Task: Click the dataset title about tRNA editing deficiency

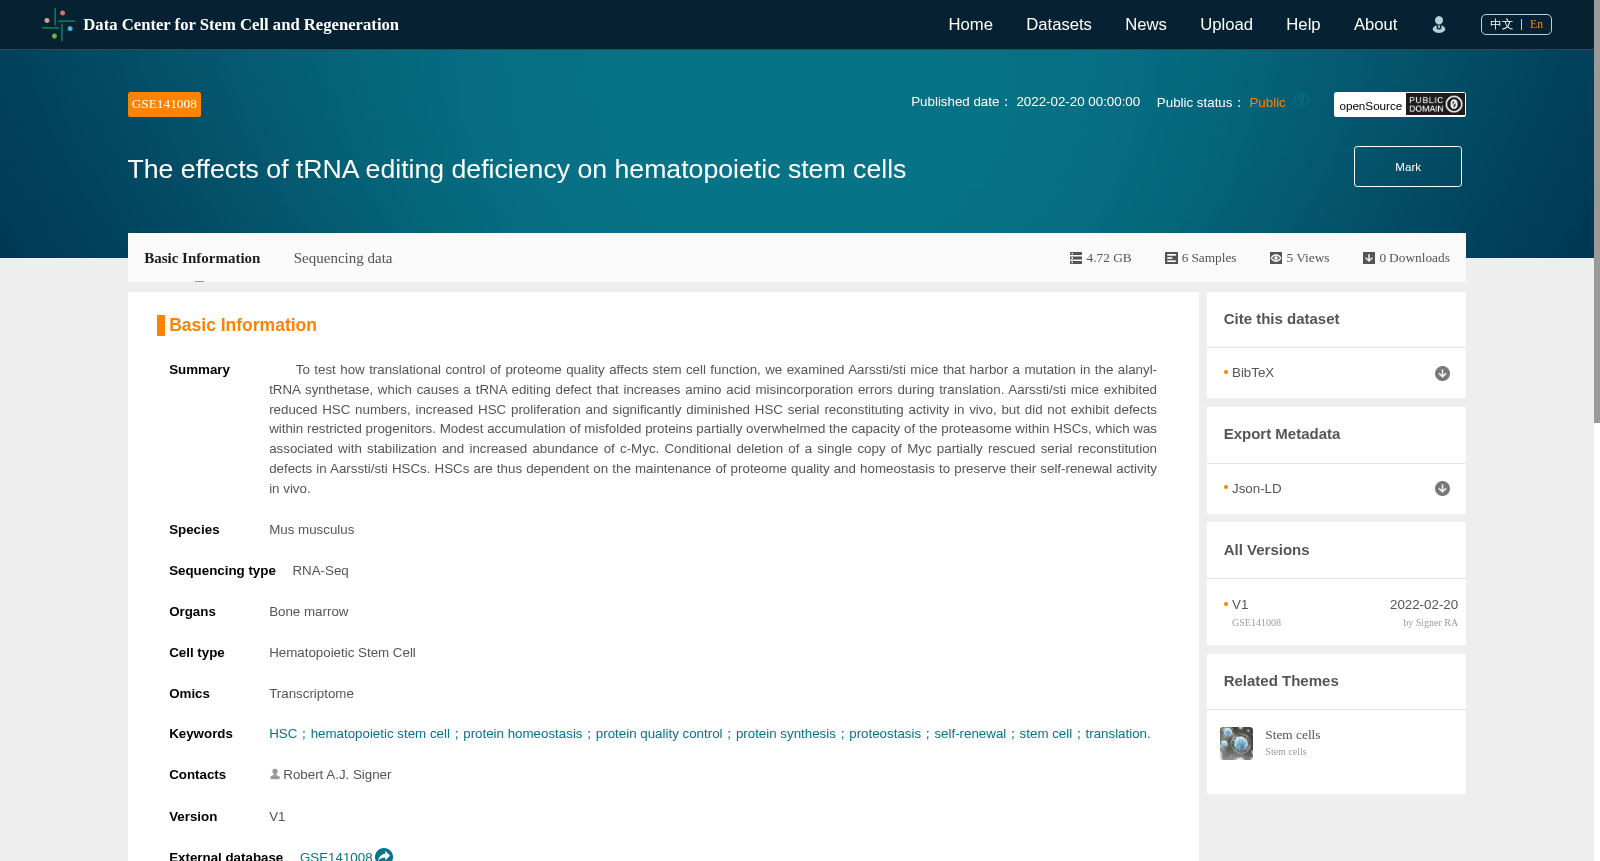Action: click(x=517, y=169)
